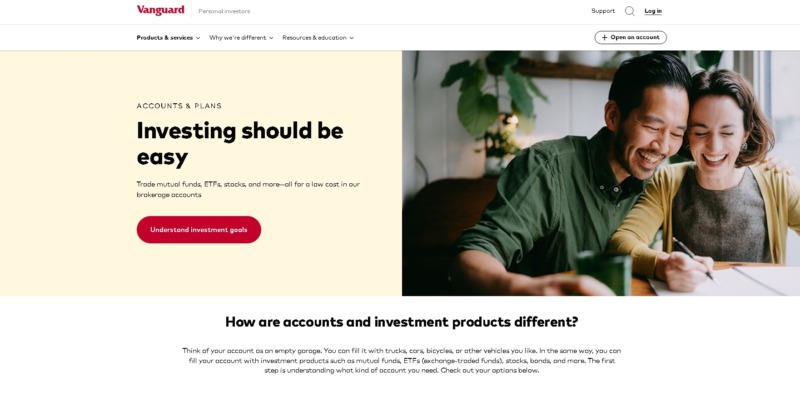Open the Products & services menu
Image resolution: width=800 pixels, height=393 pixels.
pos(168,38)
